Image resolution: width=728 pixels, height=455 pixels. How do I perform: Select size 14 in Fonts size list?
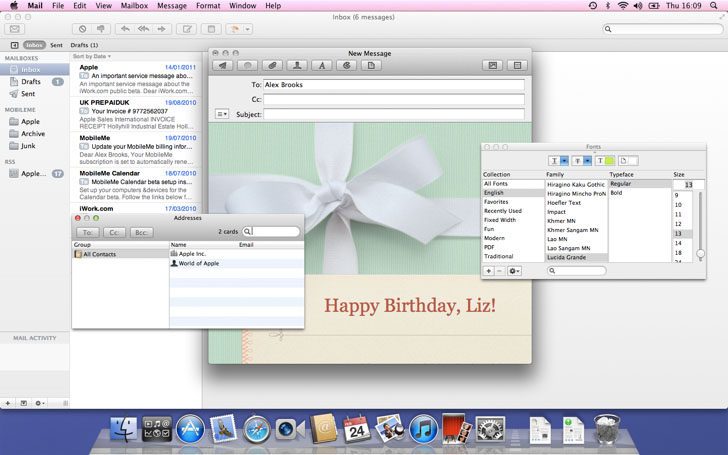(x=682, y=243)
